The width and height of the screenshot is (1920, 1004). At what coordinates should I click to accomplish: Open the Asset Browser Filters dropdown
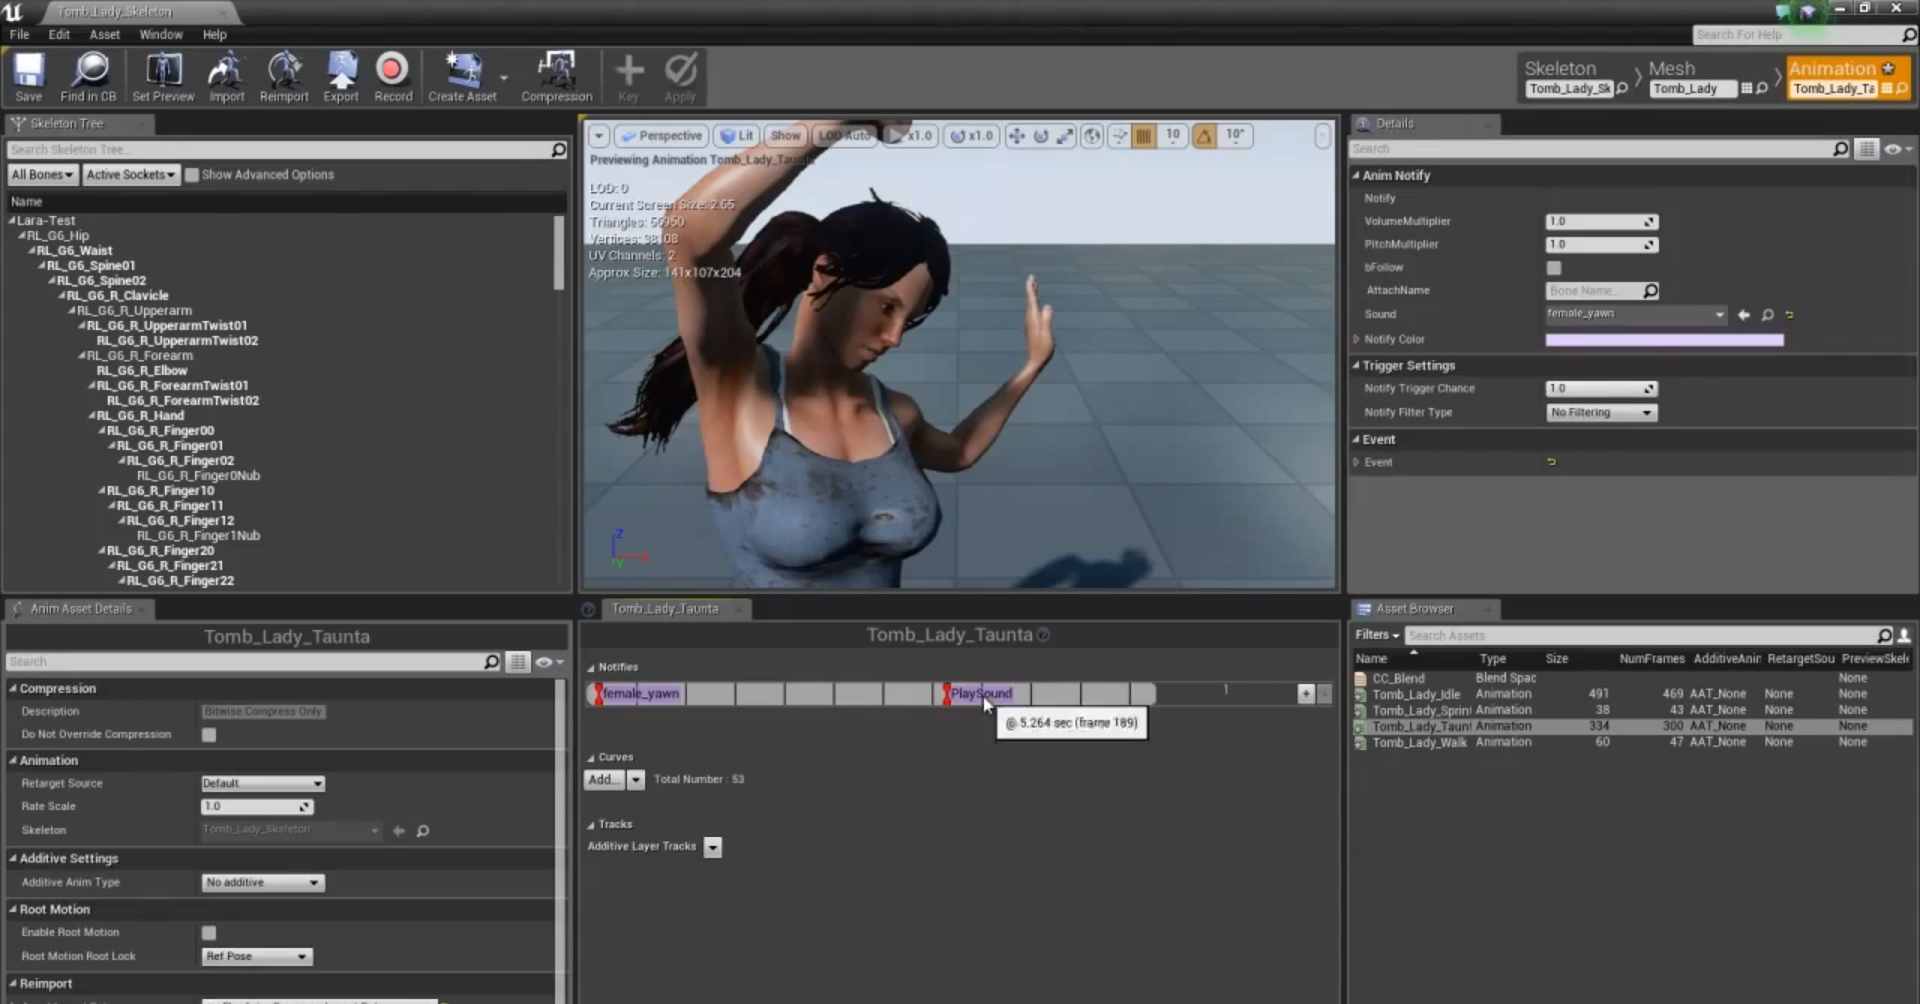[1377, 635]
